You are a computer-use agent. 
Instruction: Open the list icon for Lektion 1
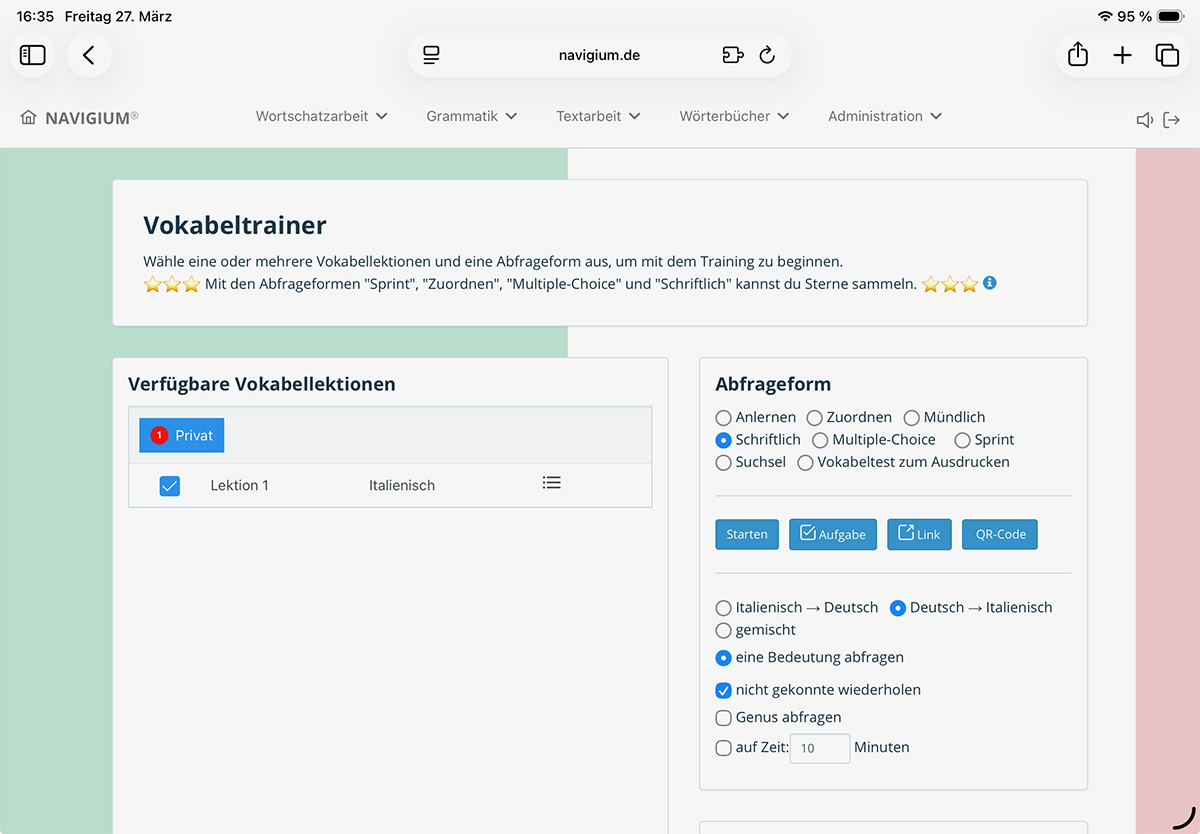[551, 483]
